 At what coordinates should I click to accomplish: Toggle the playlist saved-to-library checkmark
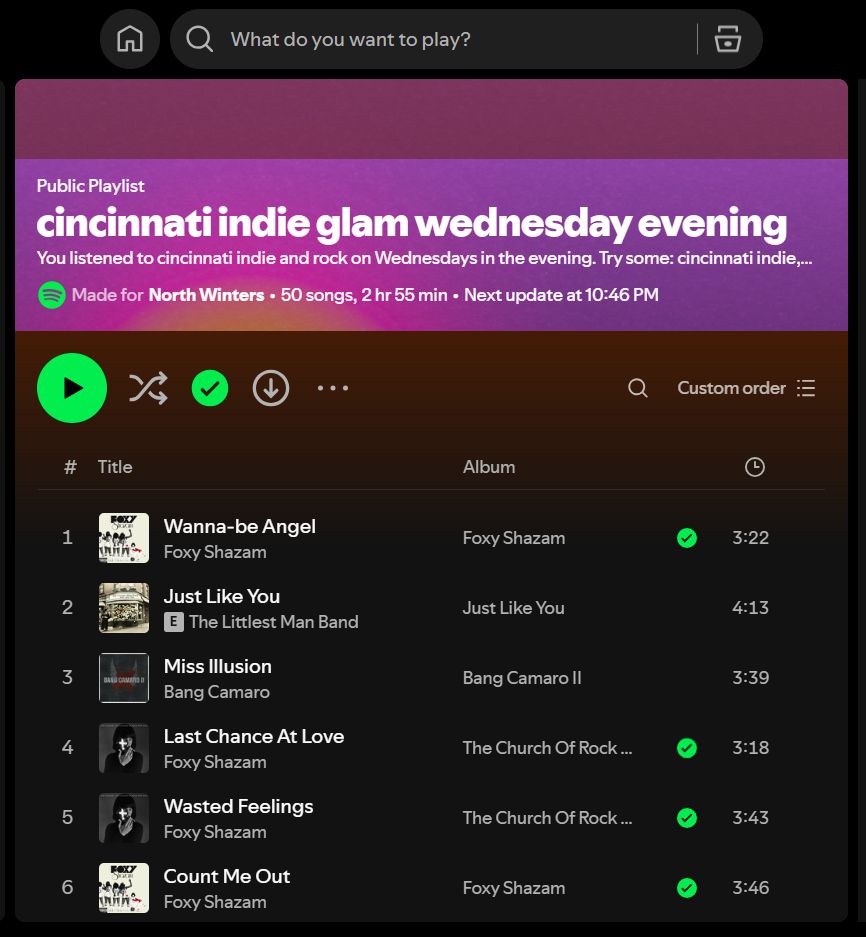pos(210,388)
